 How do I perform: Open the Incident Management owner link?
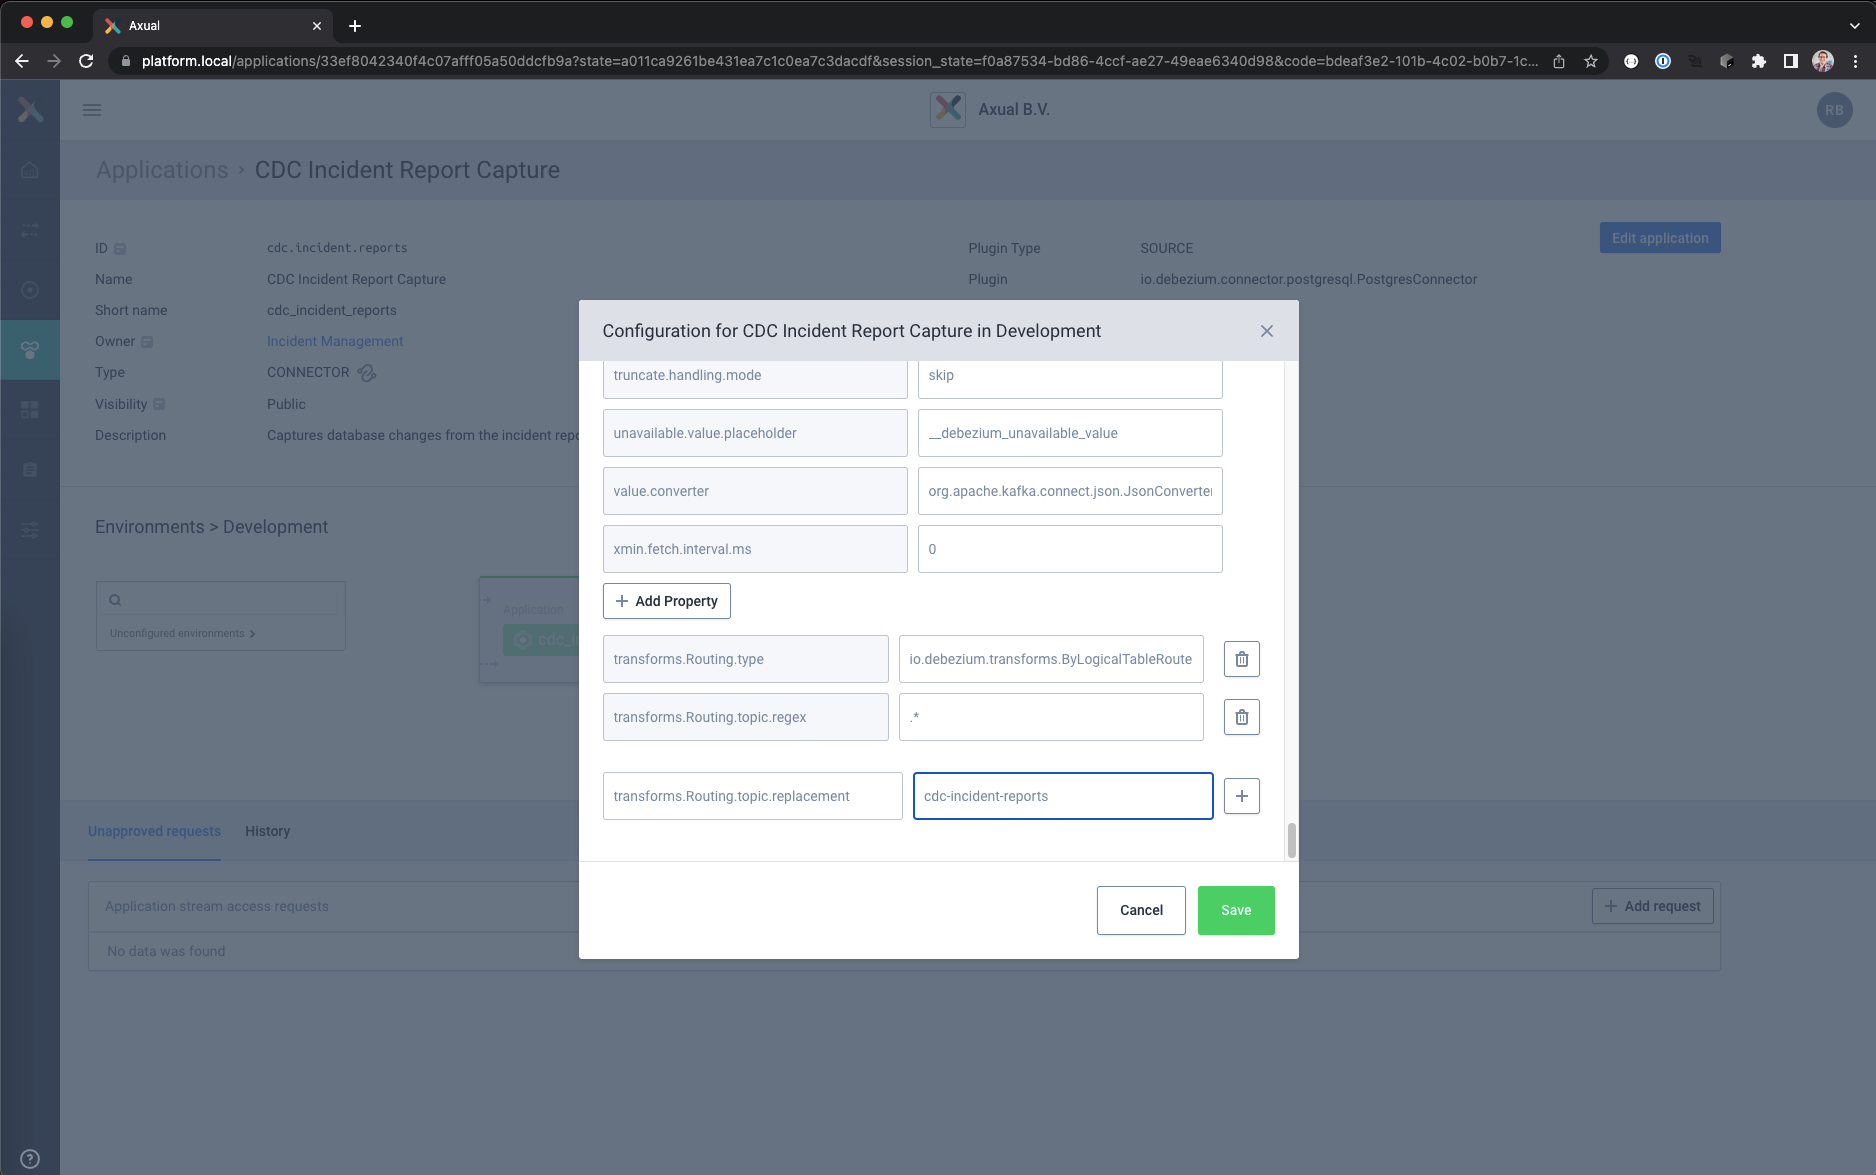(x=335, y=341)
